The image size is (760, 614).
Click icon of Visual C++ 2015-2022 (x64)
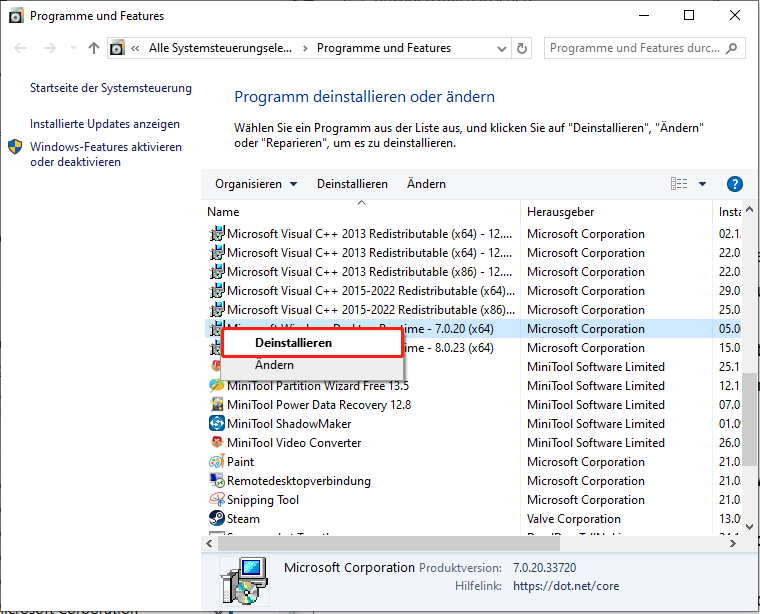(x=217, y=291)
